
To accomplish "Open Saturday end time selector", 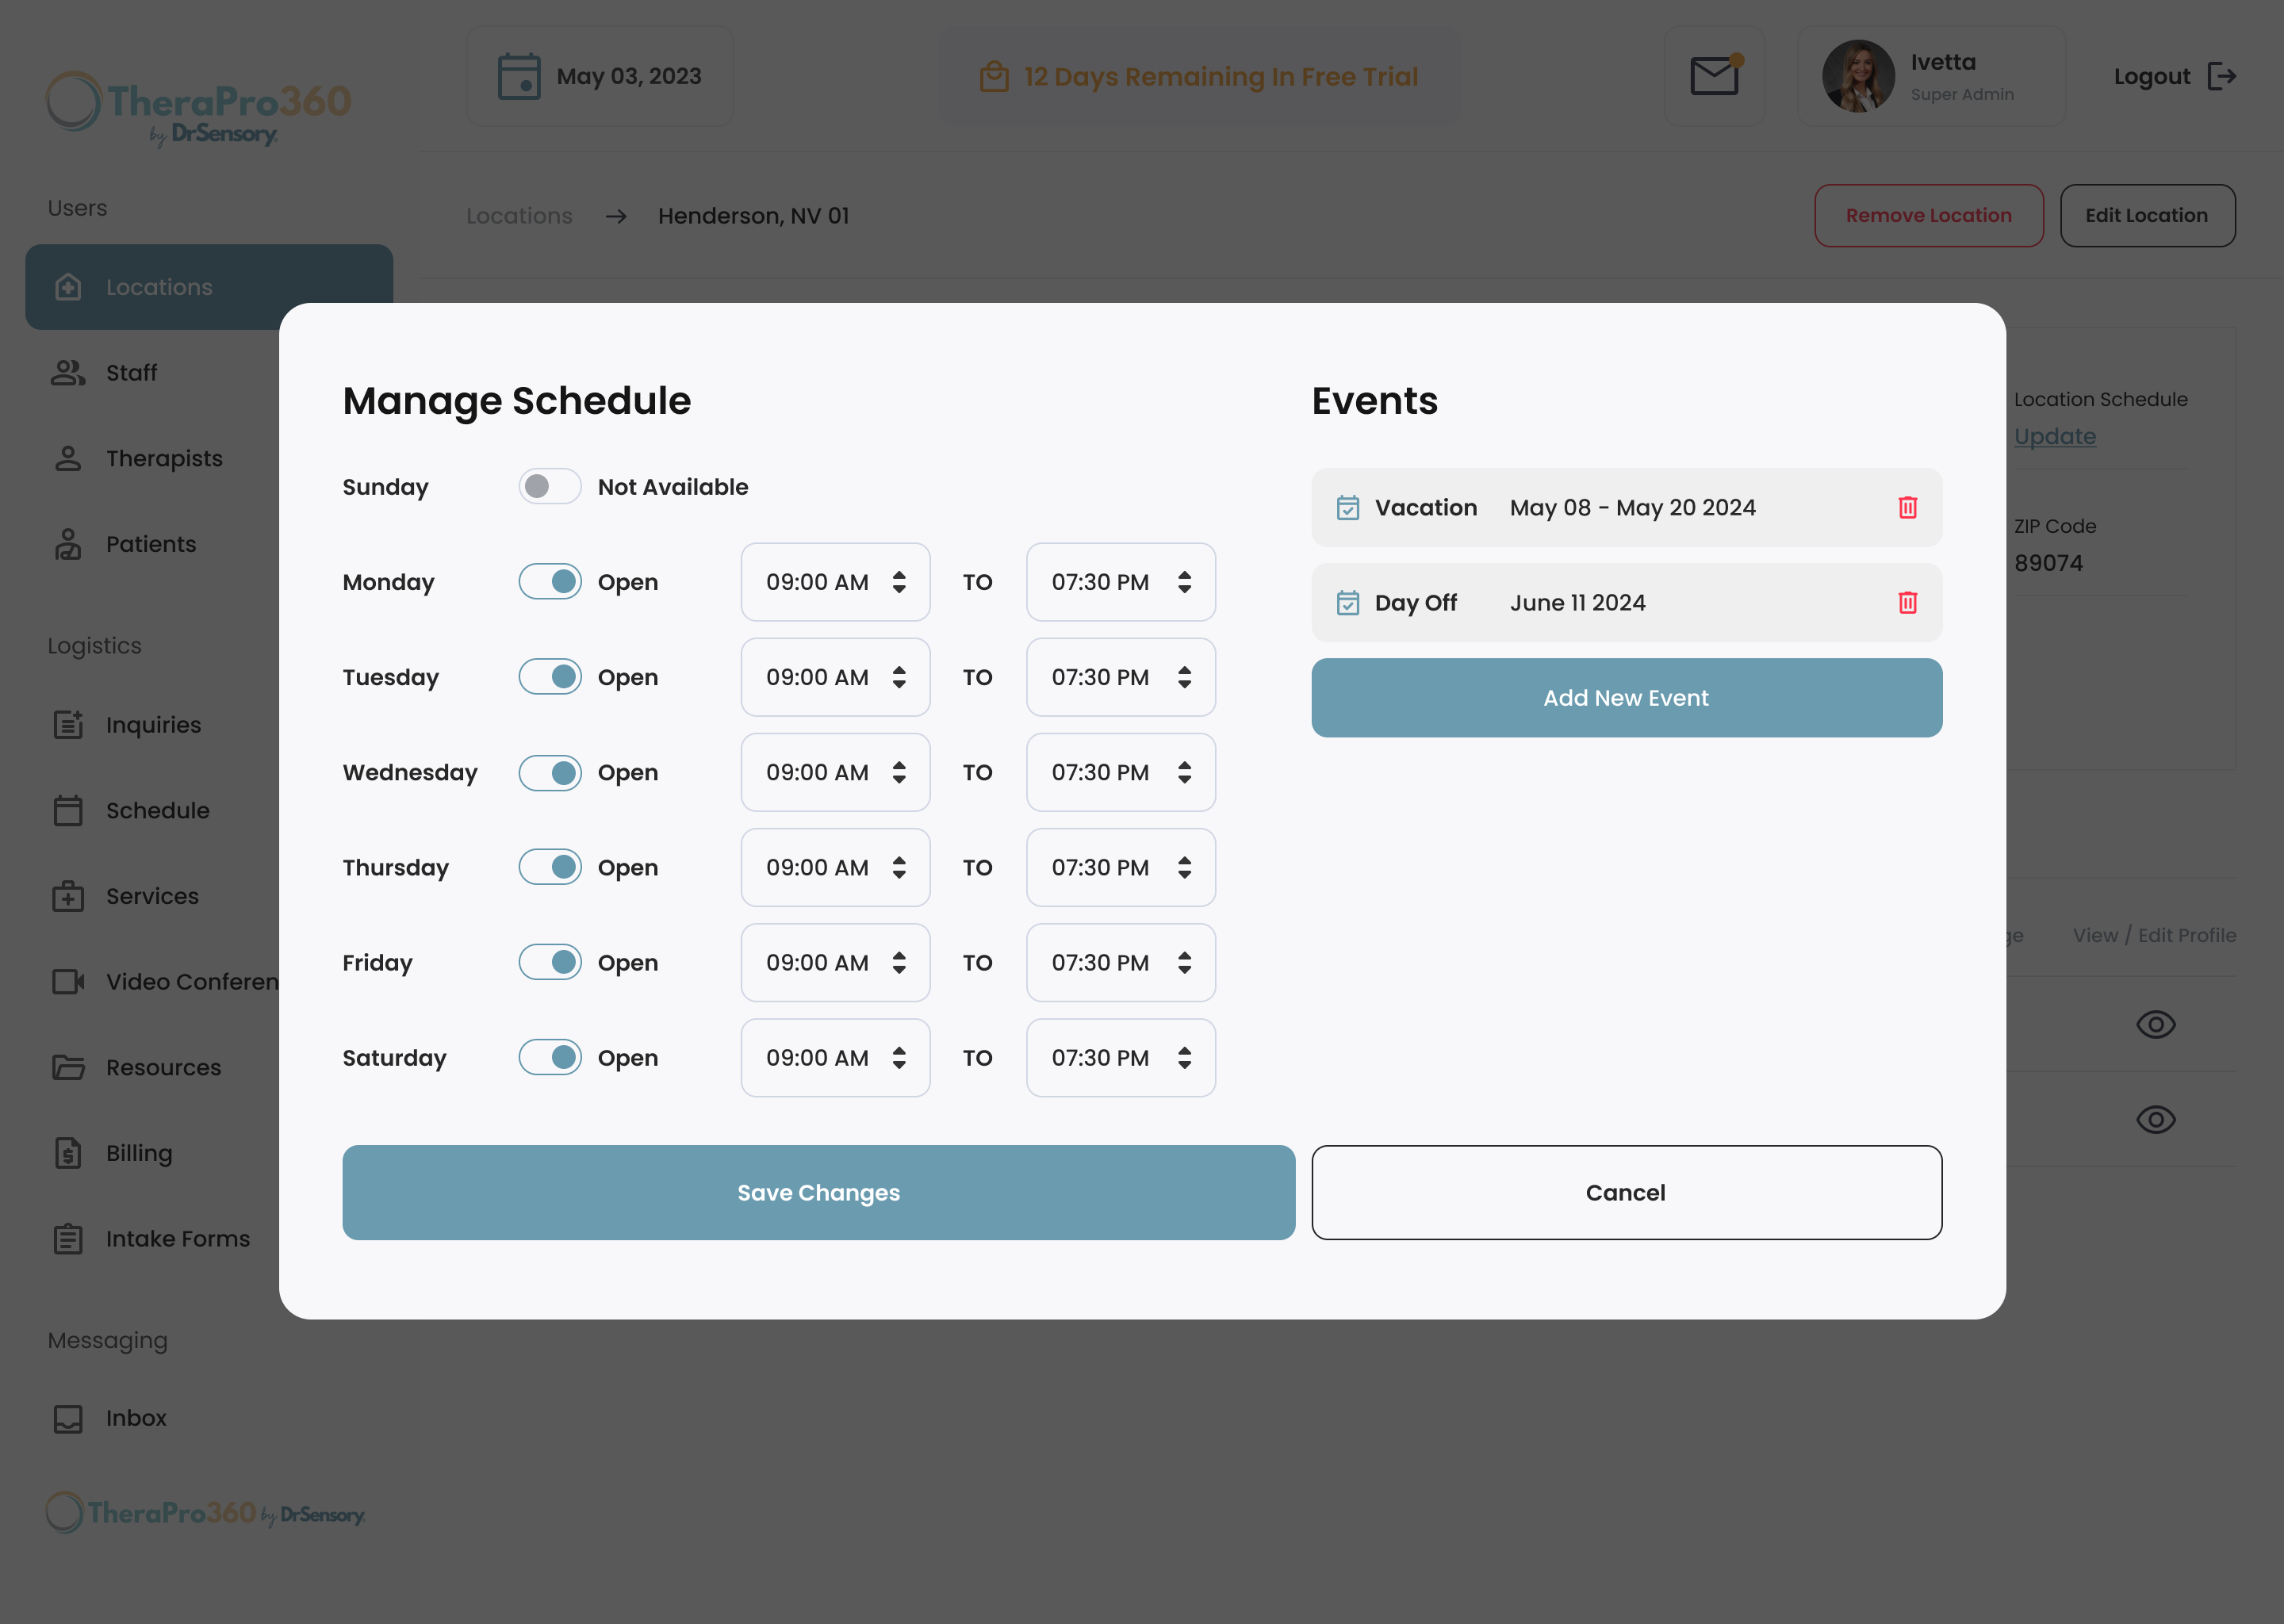I will 1120,1057.
